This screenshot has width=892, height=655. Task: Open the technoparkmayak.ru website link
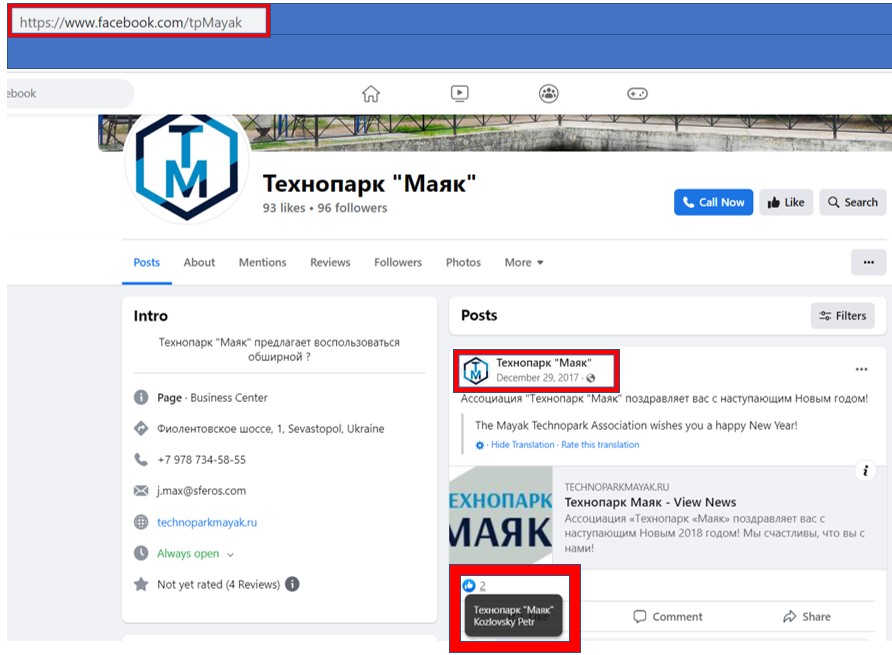tap(207, 522)
